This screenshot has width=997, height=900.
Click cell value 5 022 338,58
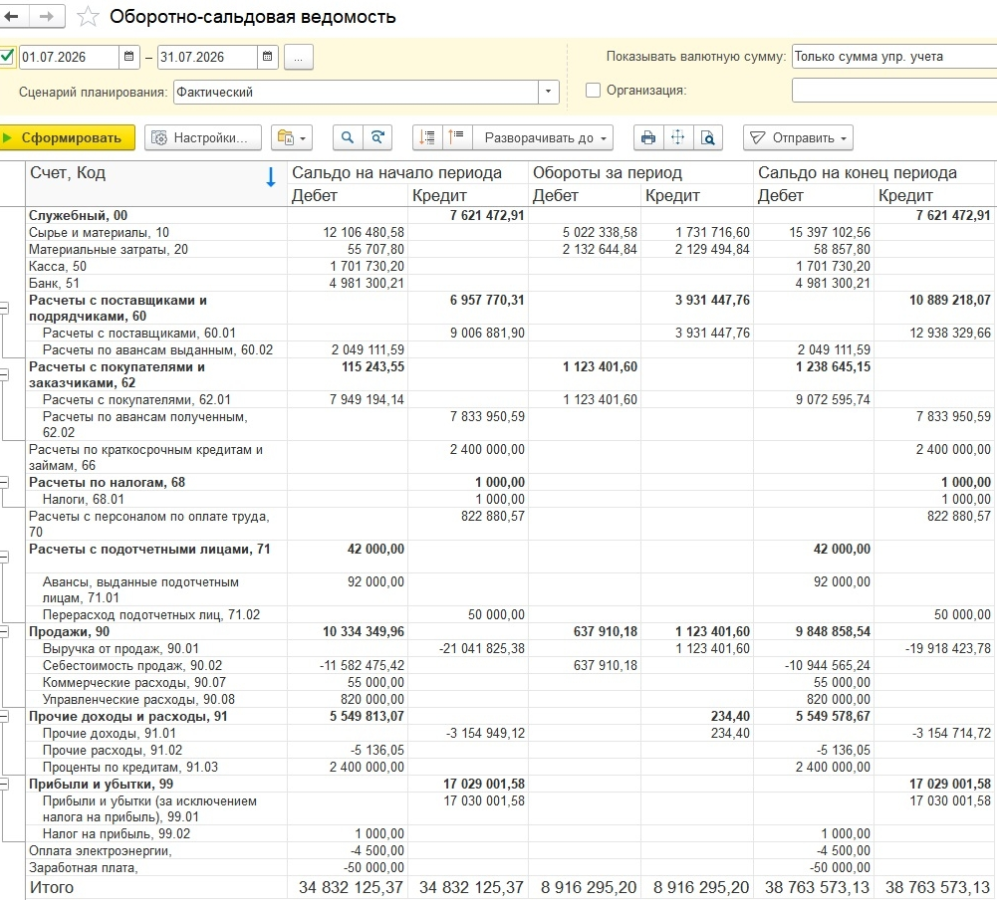pyautogui.click(x=600, y=232)
